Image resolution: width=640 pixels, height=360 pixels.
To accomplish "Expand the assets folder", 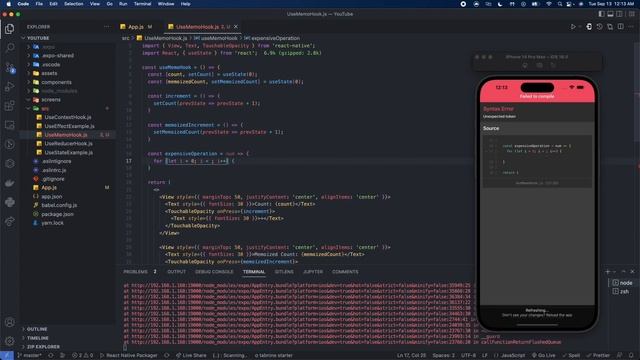I will point(68,73).
